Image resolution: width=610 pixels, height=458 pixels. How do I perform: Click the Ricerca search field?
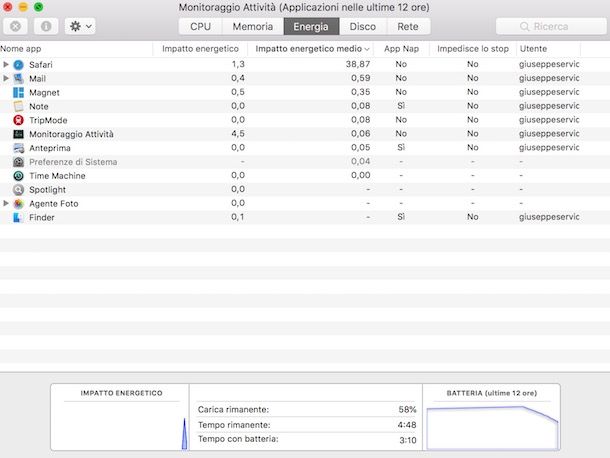(551, 26)
